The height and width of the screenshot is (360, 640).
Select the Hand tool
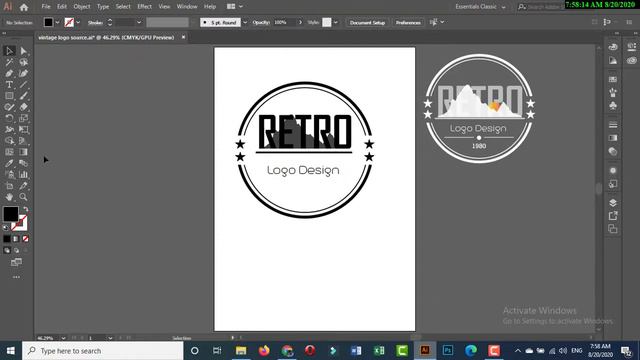[x=9, y=197]
